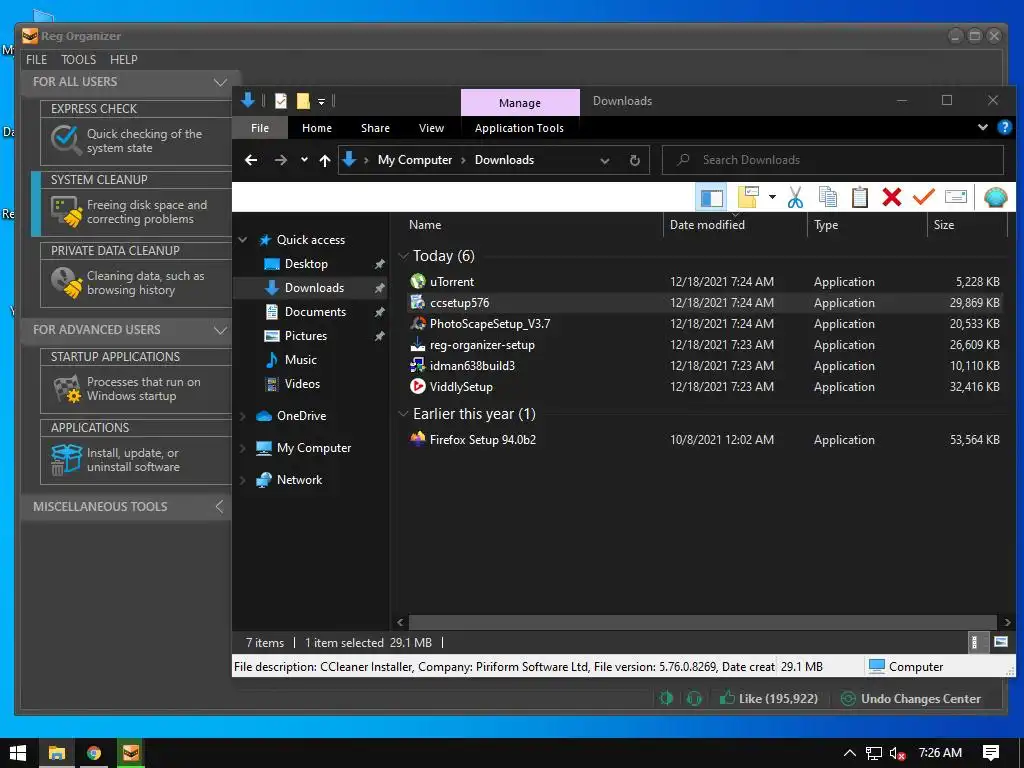Switch to the Home ribbon tab
The image size is (1024, 768).
pyautogui.click(x=317, y=128)
